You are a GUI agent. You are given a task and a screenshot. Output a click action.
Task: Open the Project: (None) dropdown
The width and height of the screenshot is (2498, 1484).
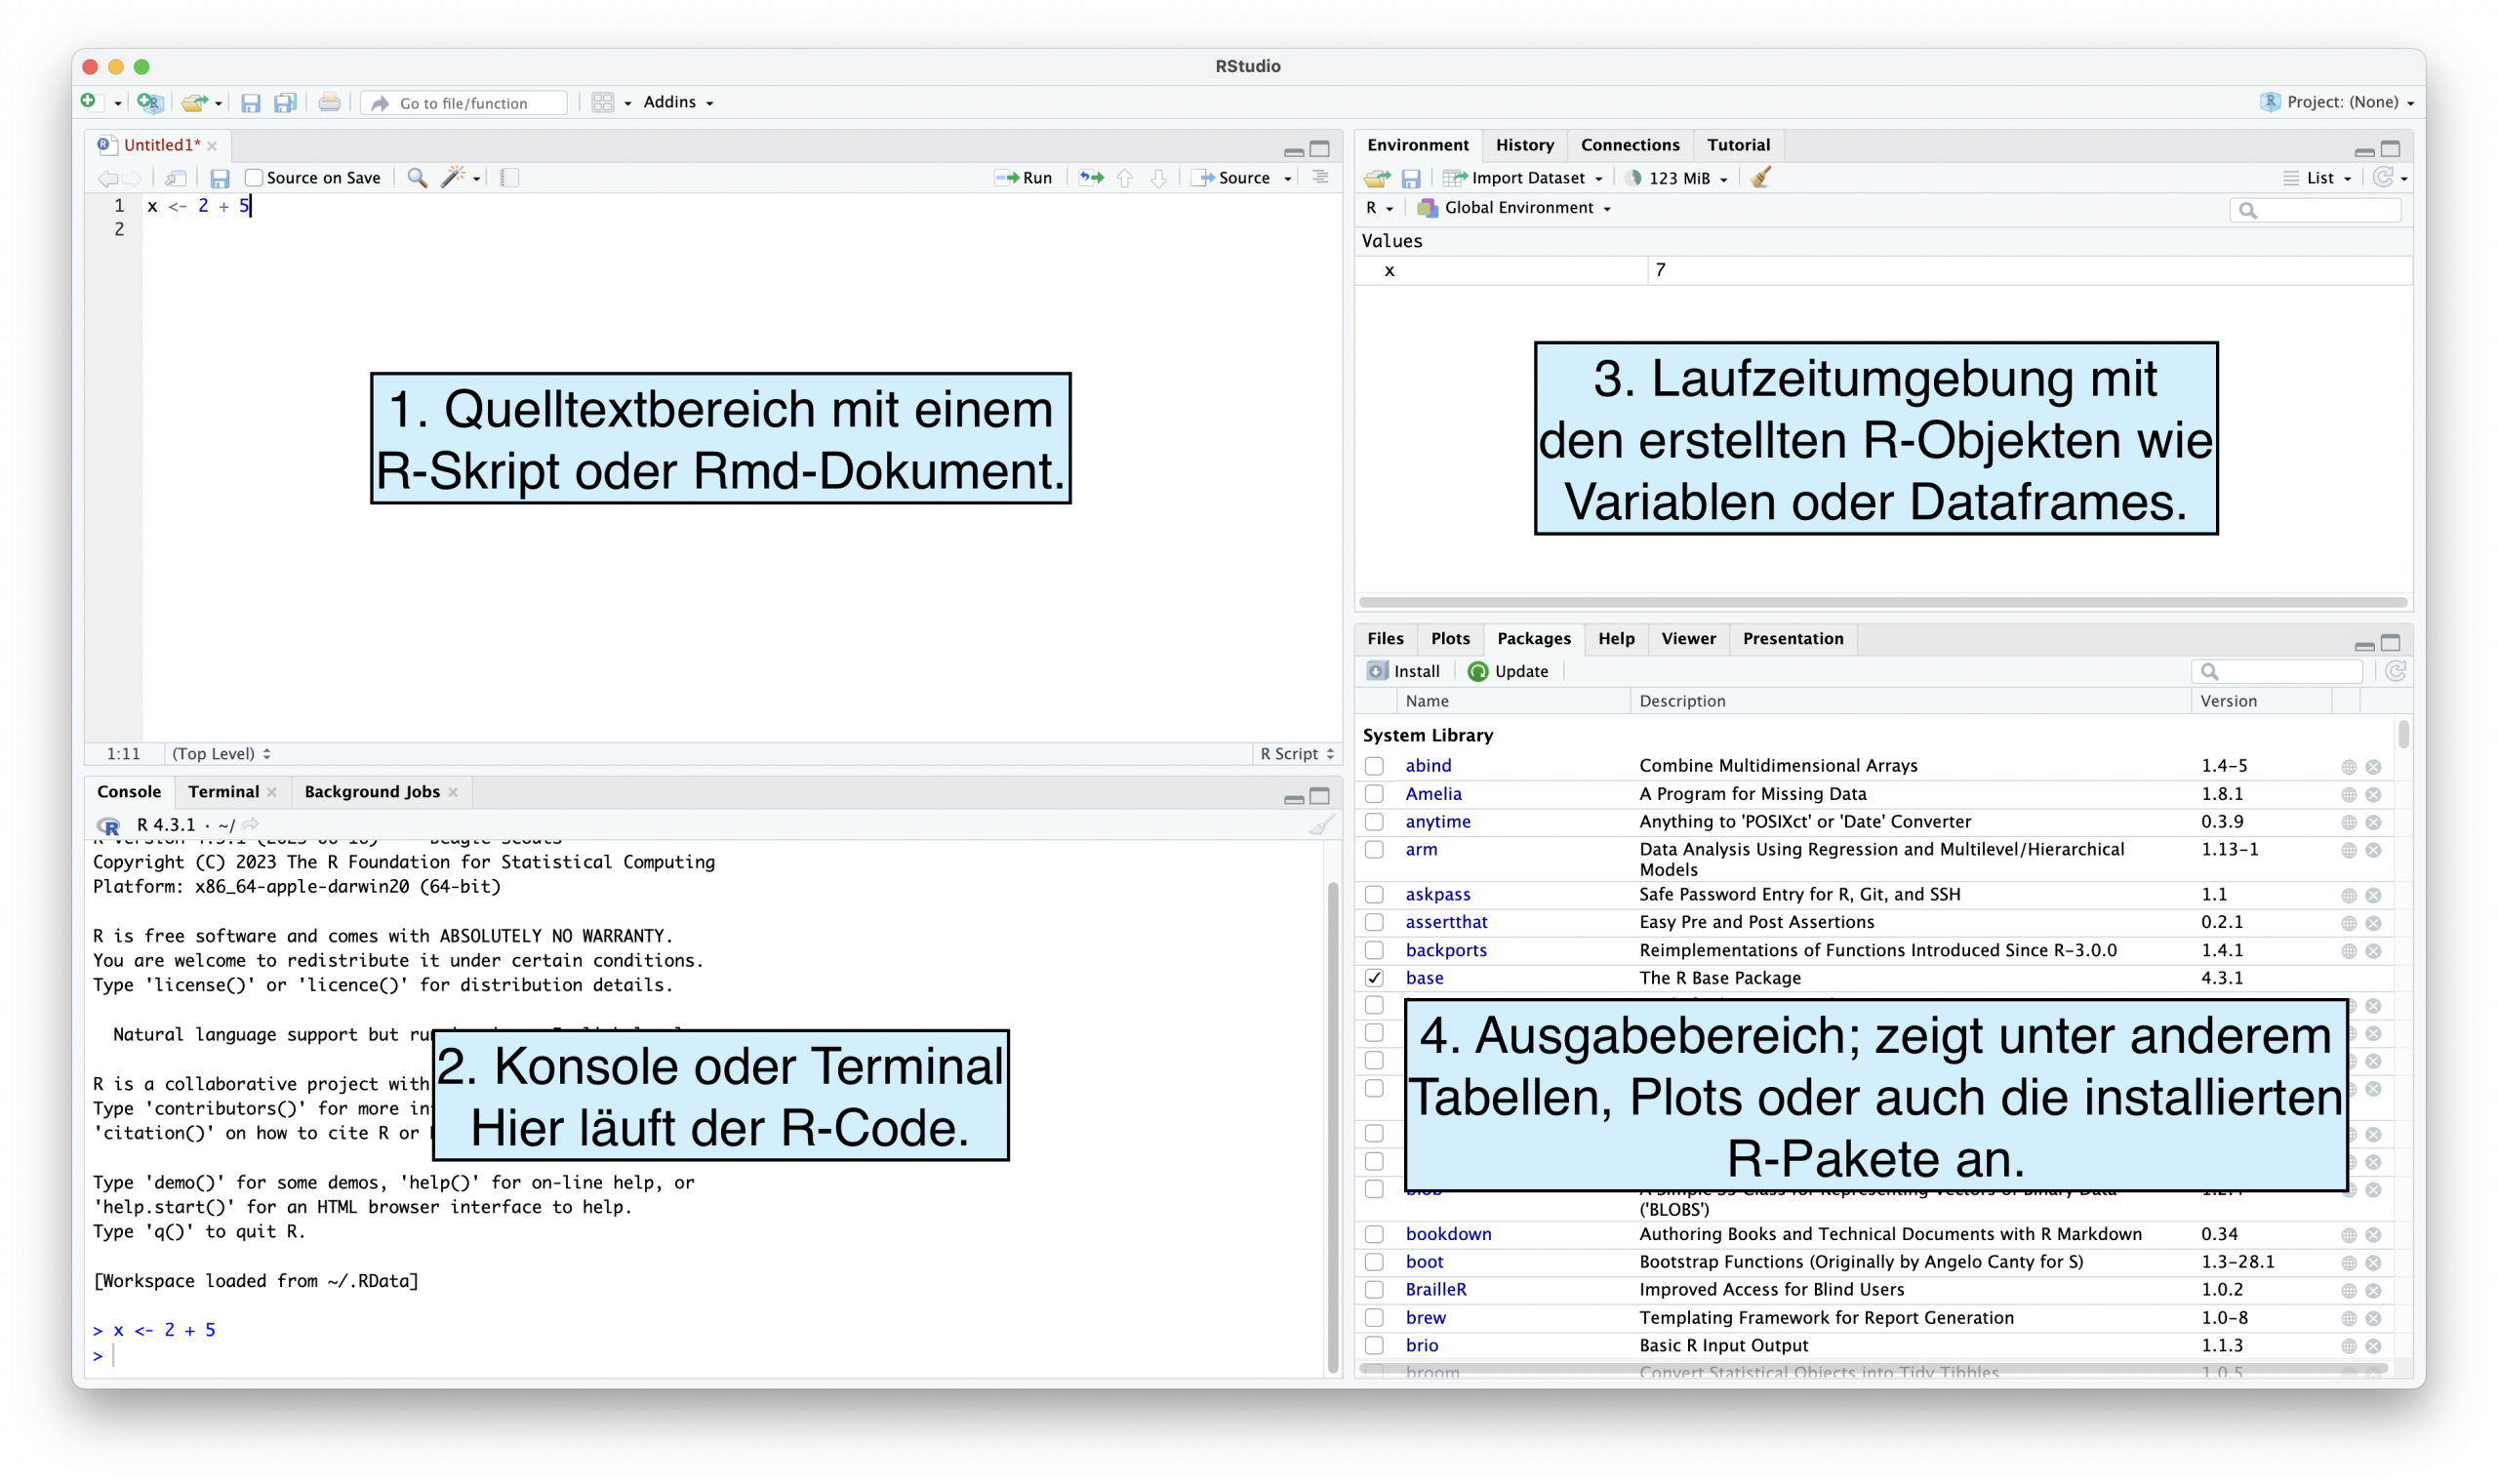[2336, 102]
